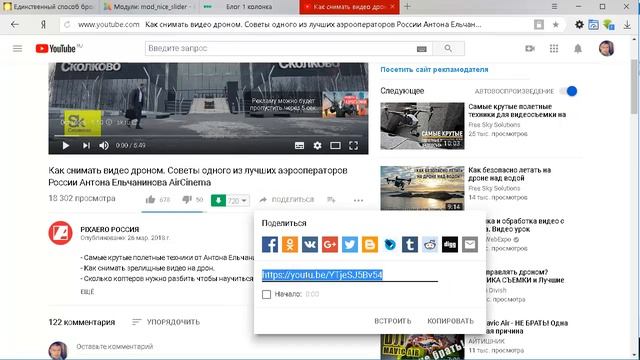640x360 pixels.
Task: Open YouTube apps grid
Action: pyautogui.click(x=554, y=49)
